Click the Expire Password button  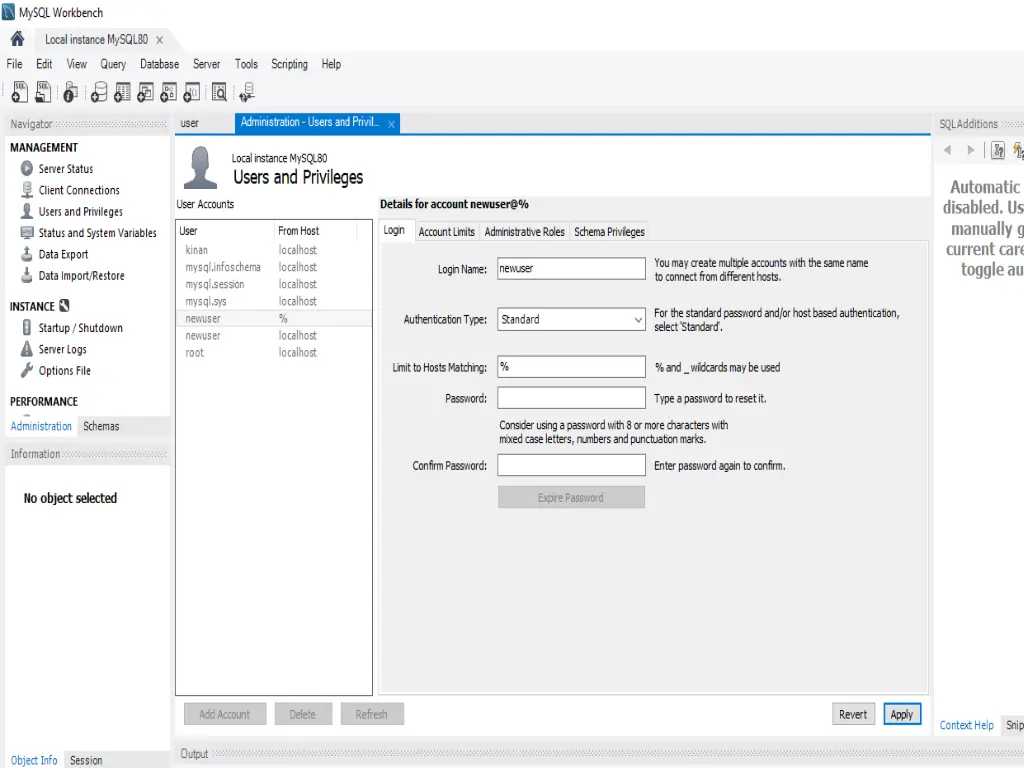coord(571,498)
